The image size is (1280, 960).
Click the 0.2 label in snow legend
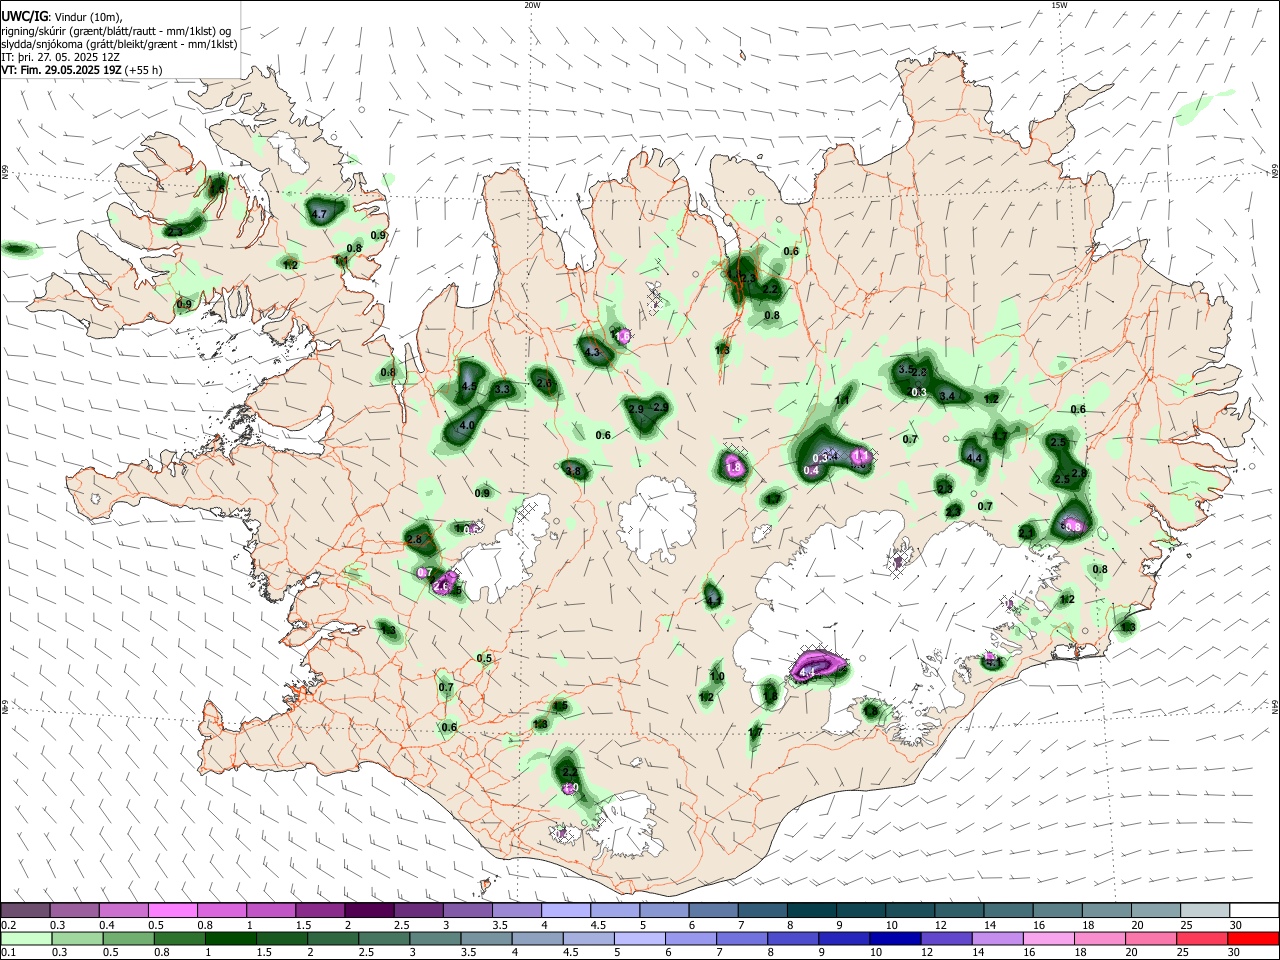[x=8, y=925]
